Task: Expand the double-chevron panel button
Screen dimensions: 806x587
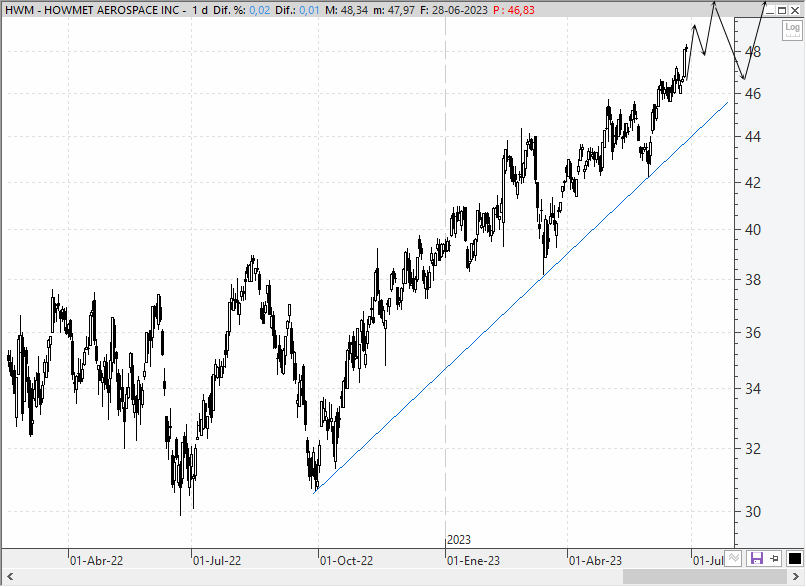Action: pos(734,558)
